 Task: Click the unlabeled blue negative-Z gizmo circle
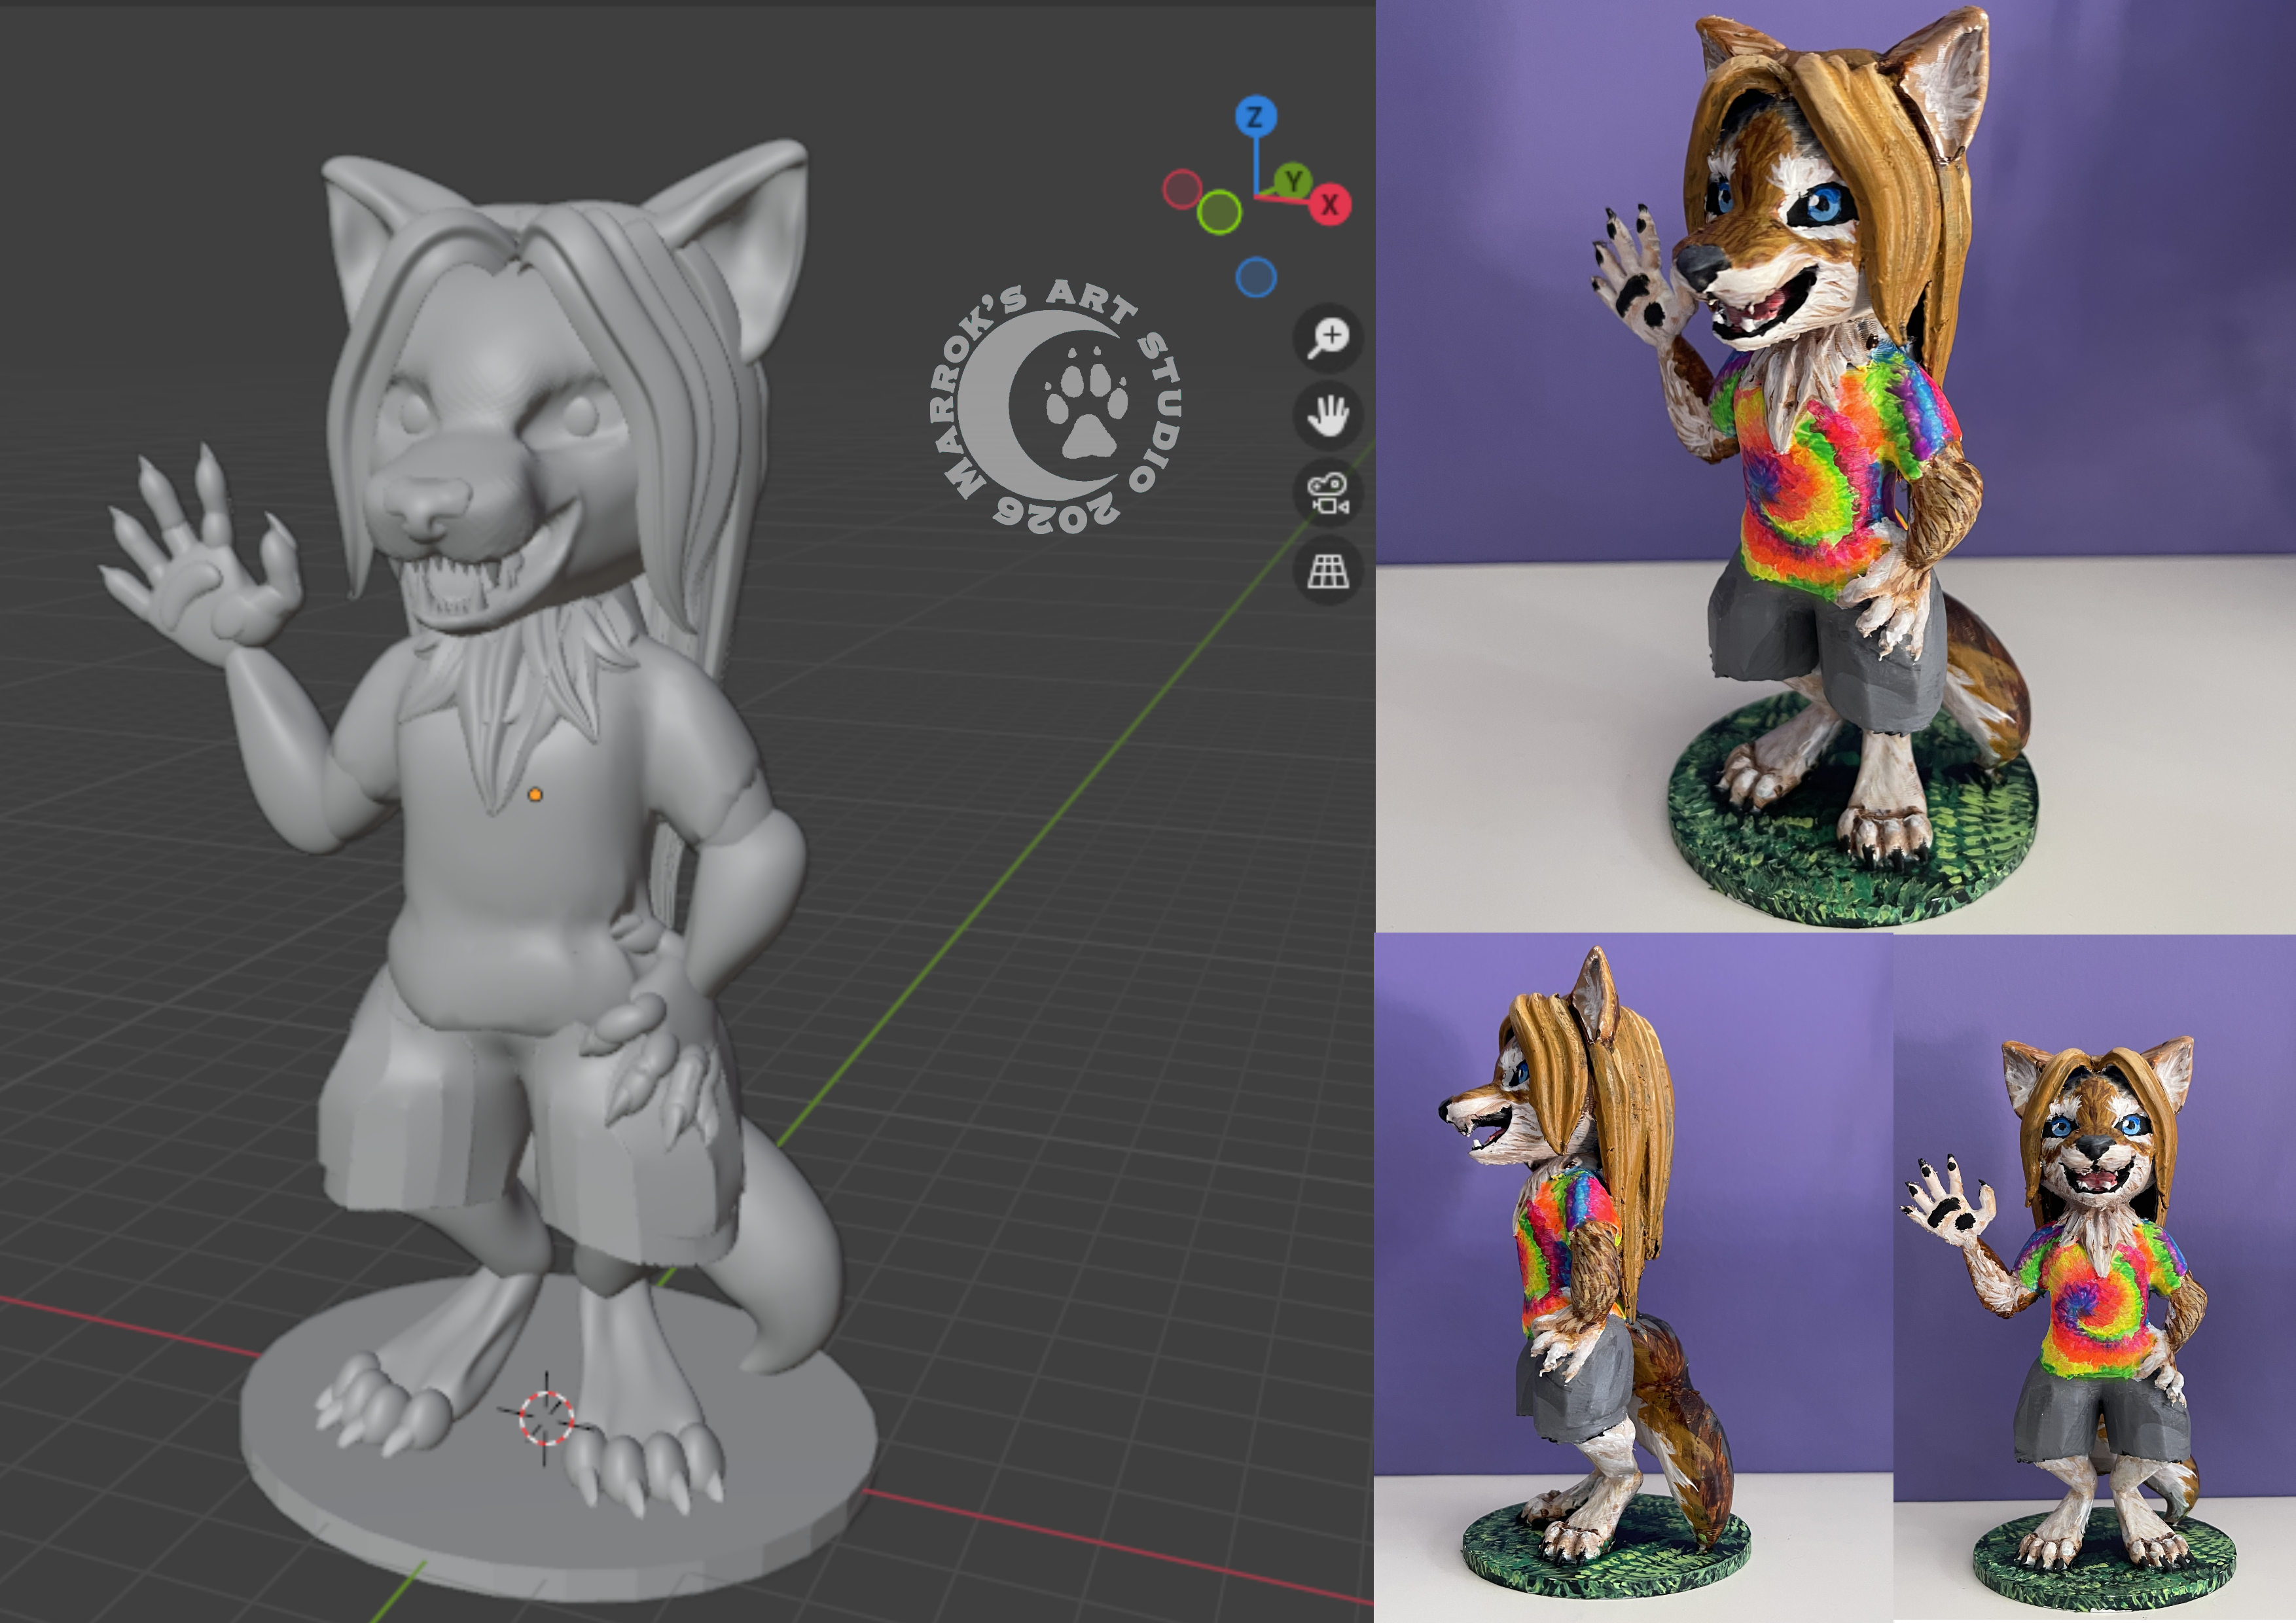tap(1256, 277)
